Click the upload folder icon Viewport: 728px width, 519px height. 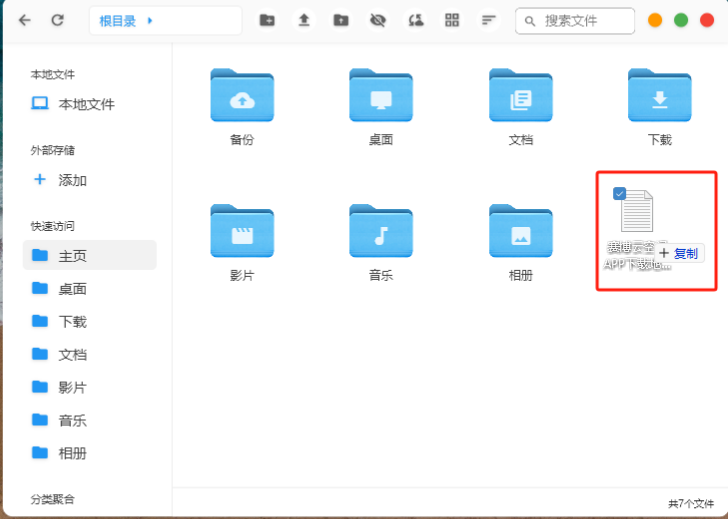tap(341, 20)
